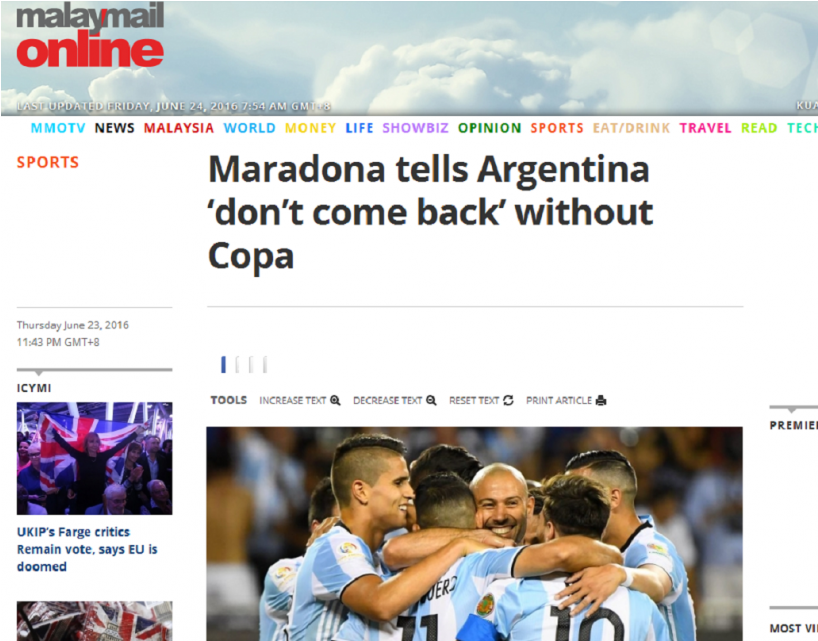Open the Eat/Drink section
Image resolution: width=818 pixels, height=641 pixels.
coord(631,128)
